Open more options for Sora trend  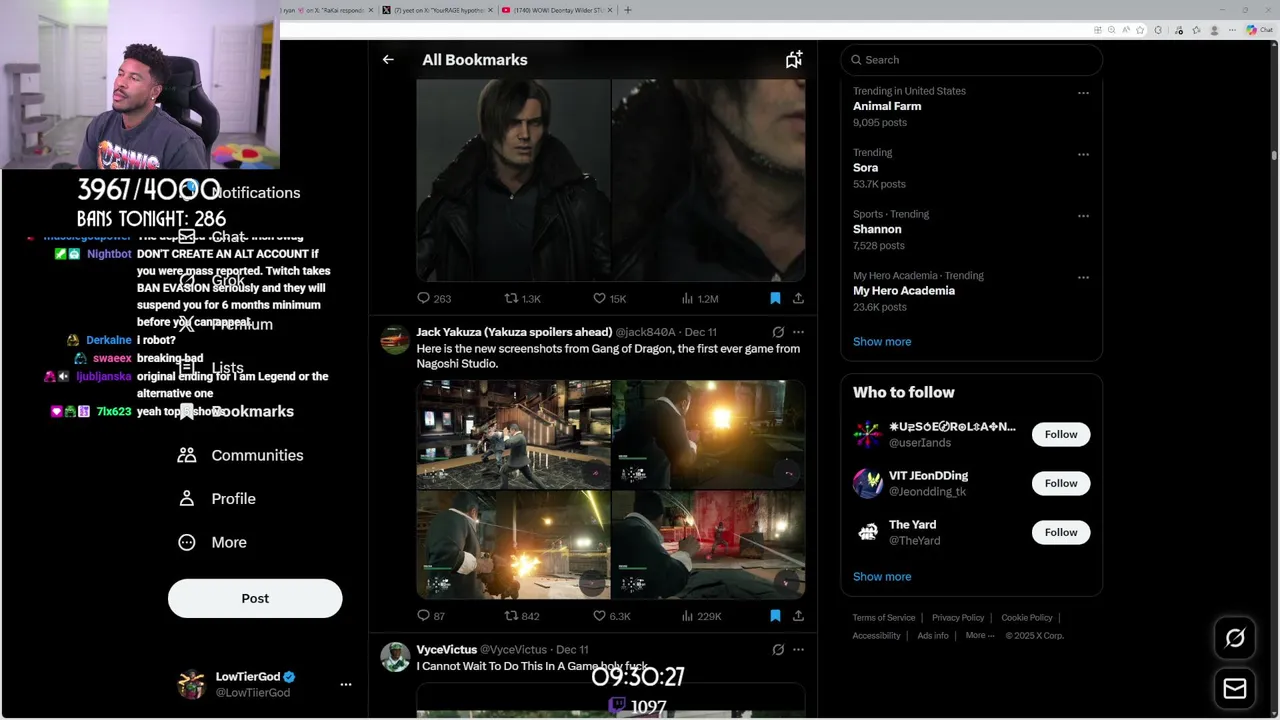(x=1083, y=155)
